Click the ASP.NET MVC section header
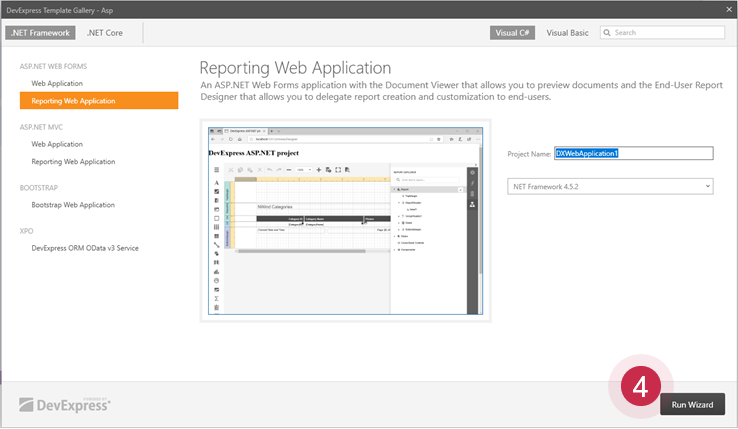Image resolution: width=738 pixels, height=429 pixels. tap(41, 127)
